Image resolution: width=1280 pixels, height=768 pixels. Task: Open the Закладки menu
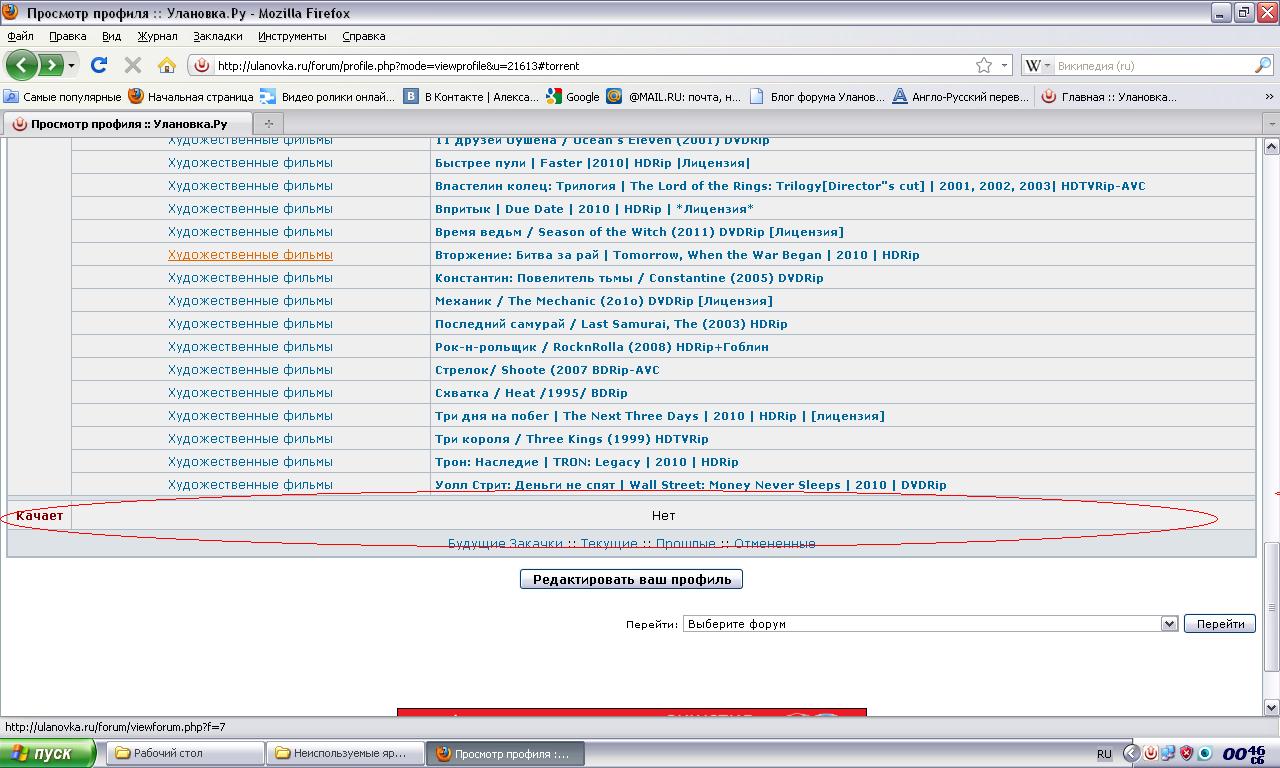click(x=217, y=36)
